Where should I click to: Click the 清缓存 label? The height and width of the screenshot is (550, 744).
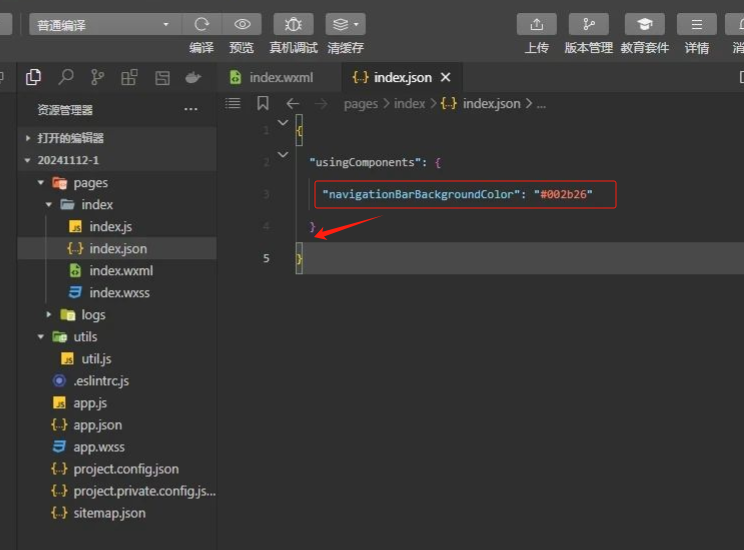tap(345, 48)
